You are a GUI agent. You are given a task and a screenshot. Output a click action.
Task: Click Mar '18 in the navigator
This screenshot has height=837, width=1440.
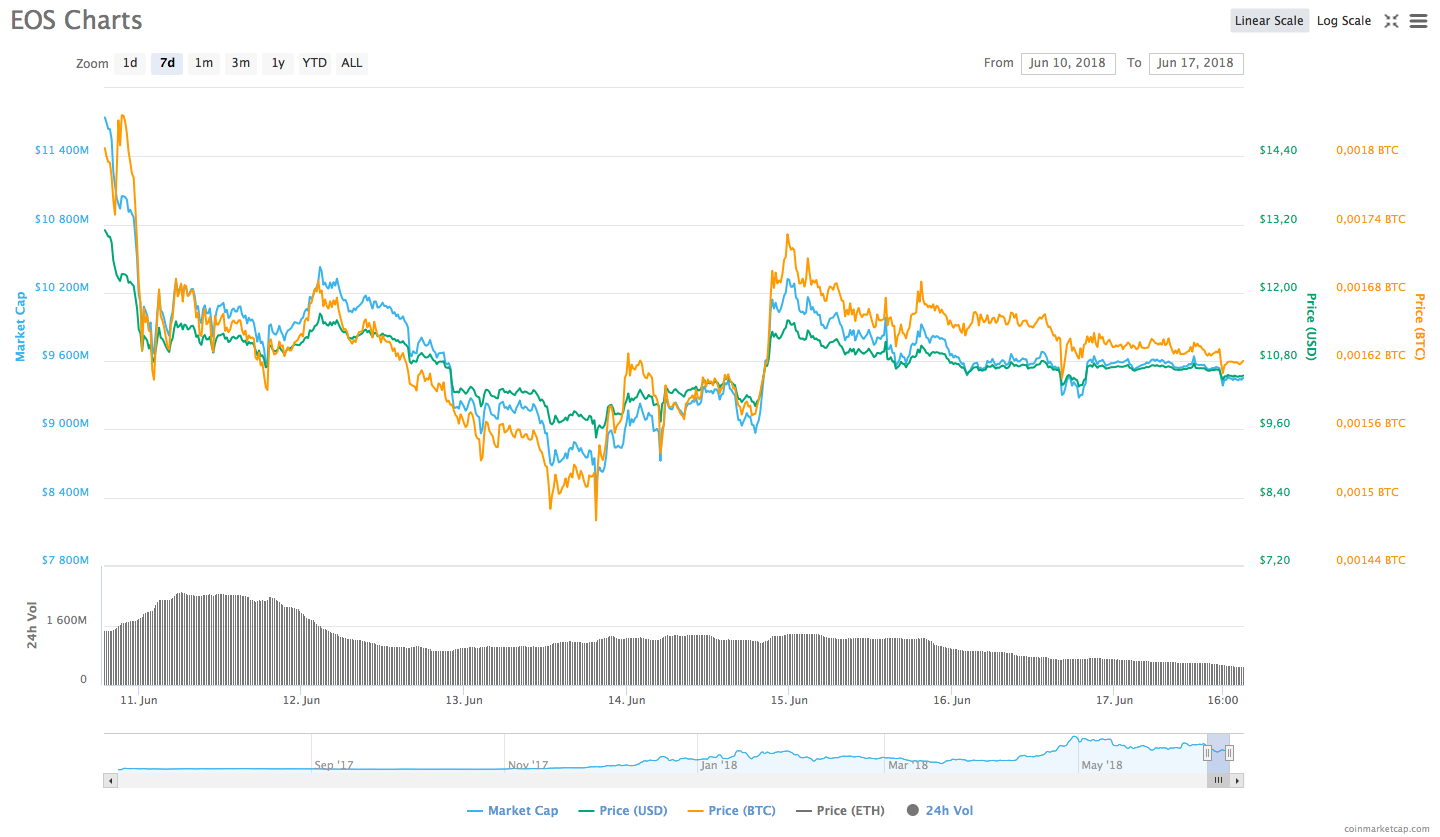click(908, 765)
